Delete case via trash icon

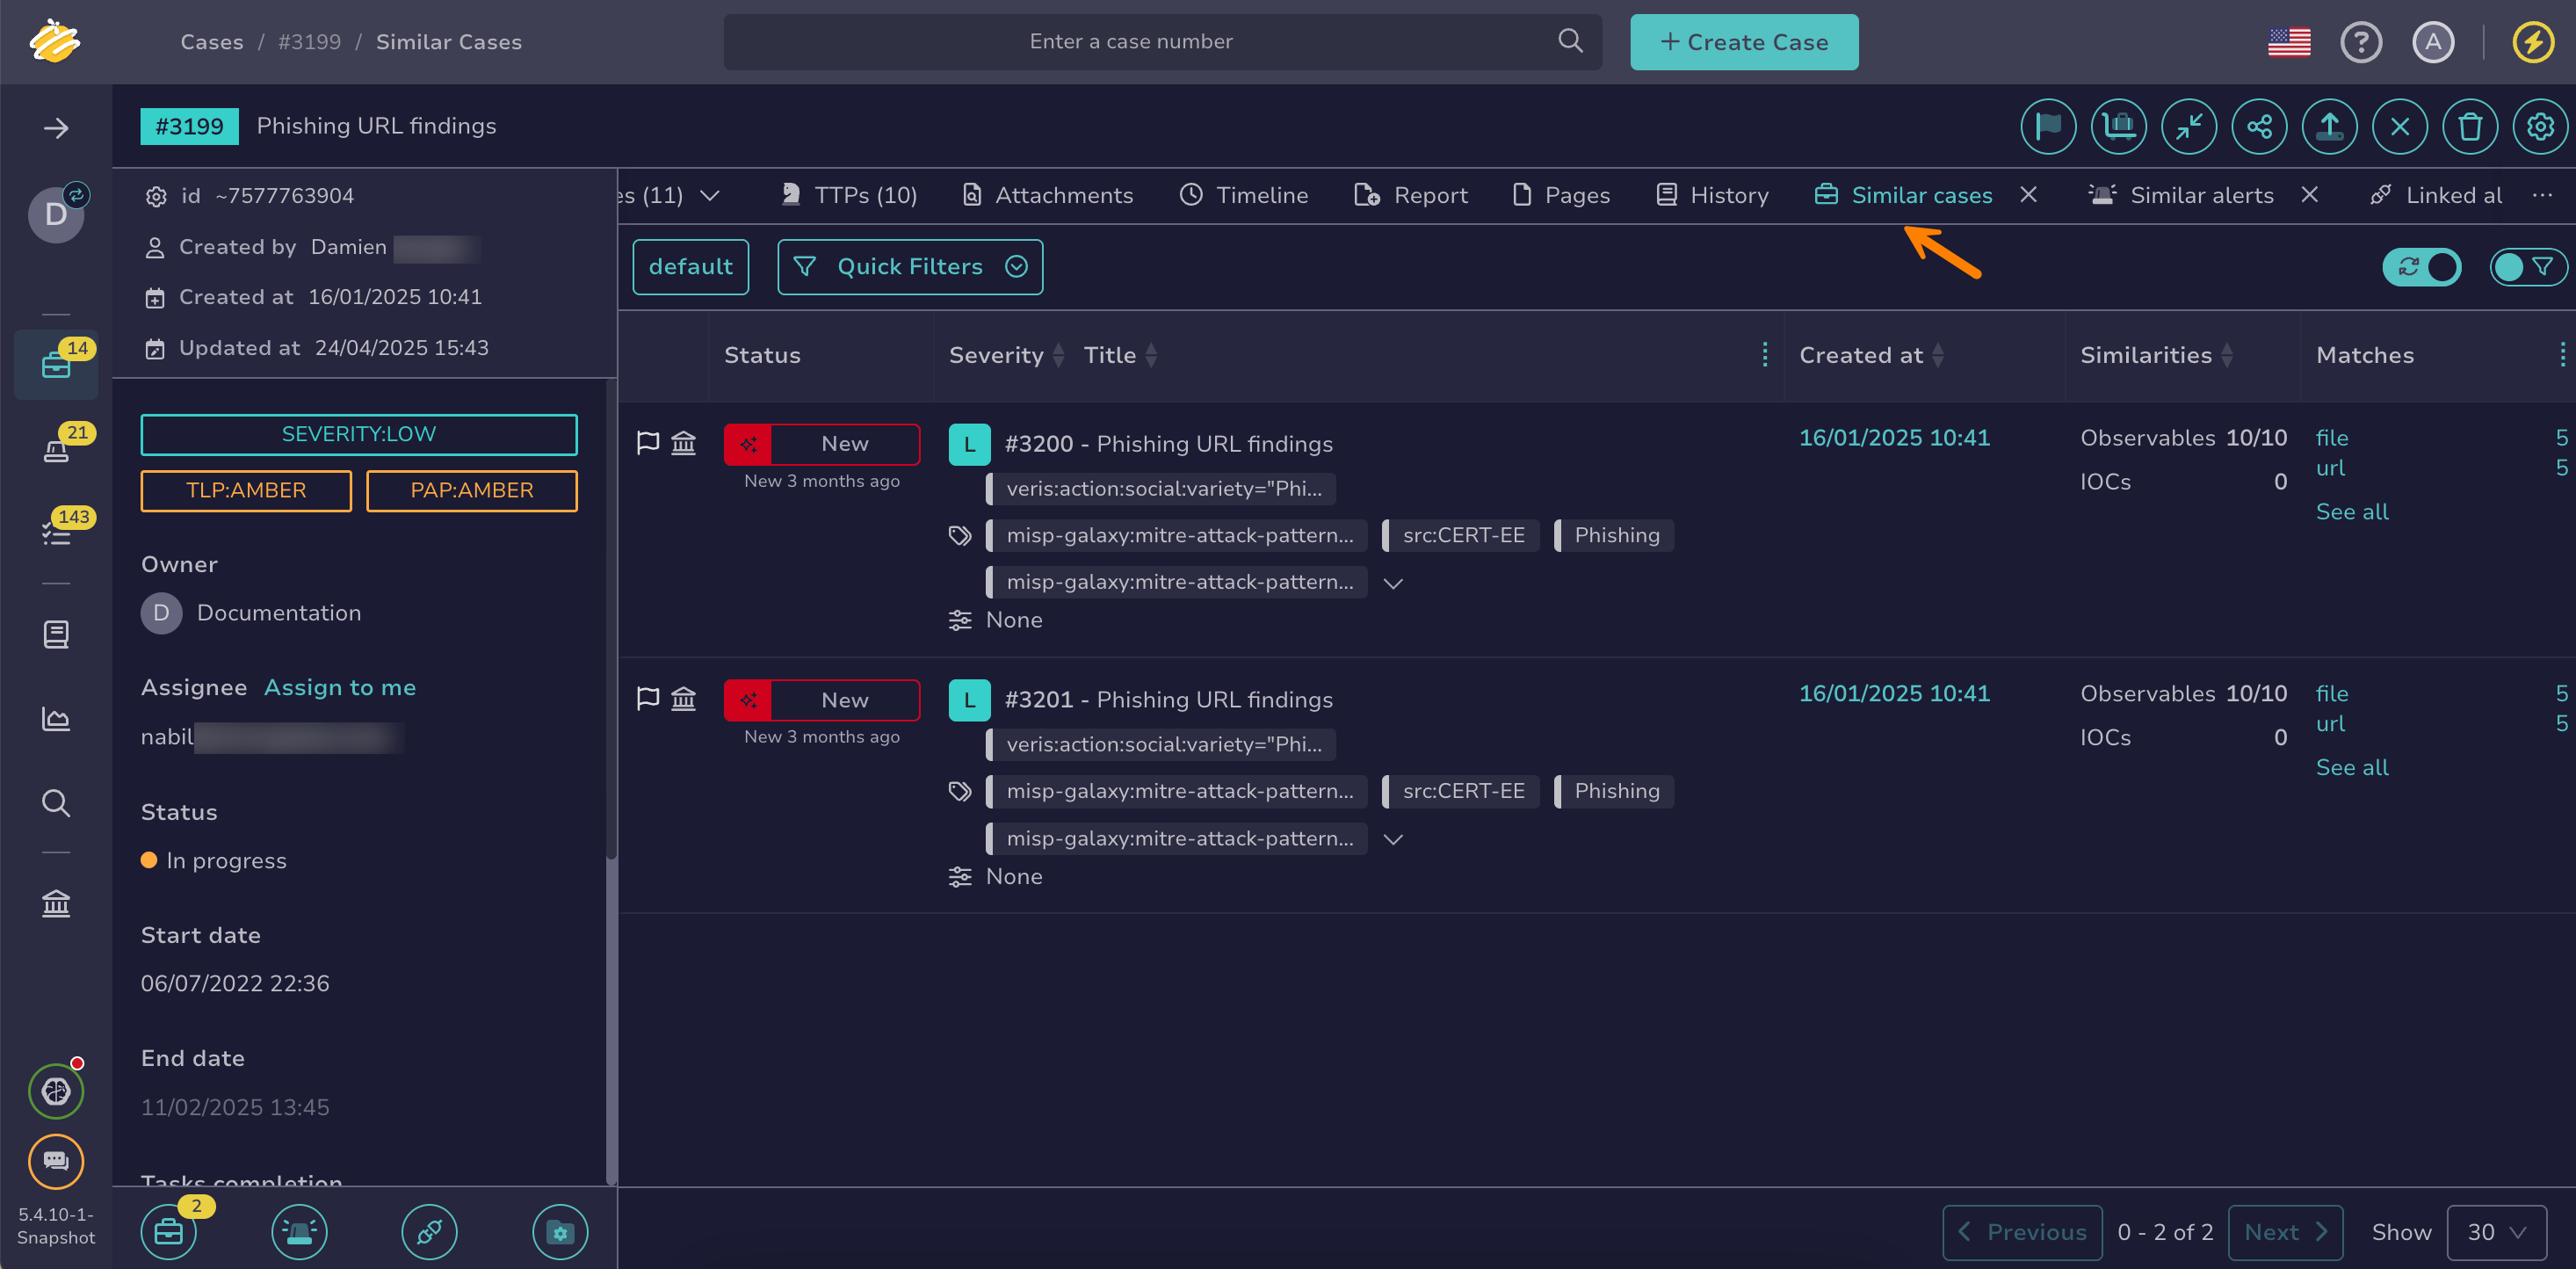pos(2470,126)
